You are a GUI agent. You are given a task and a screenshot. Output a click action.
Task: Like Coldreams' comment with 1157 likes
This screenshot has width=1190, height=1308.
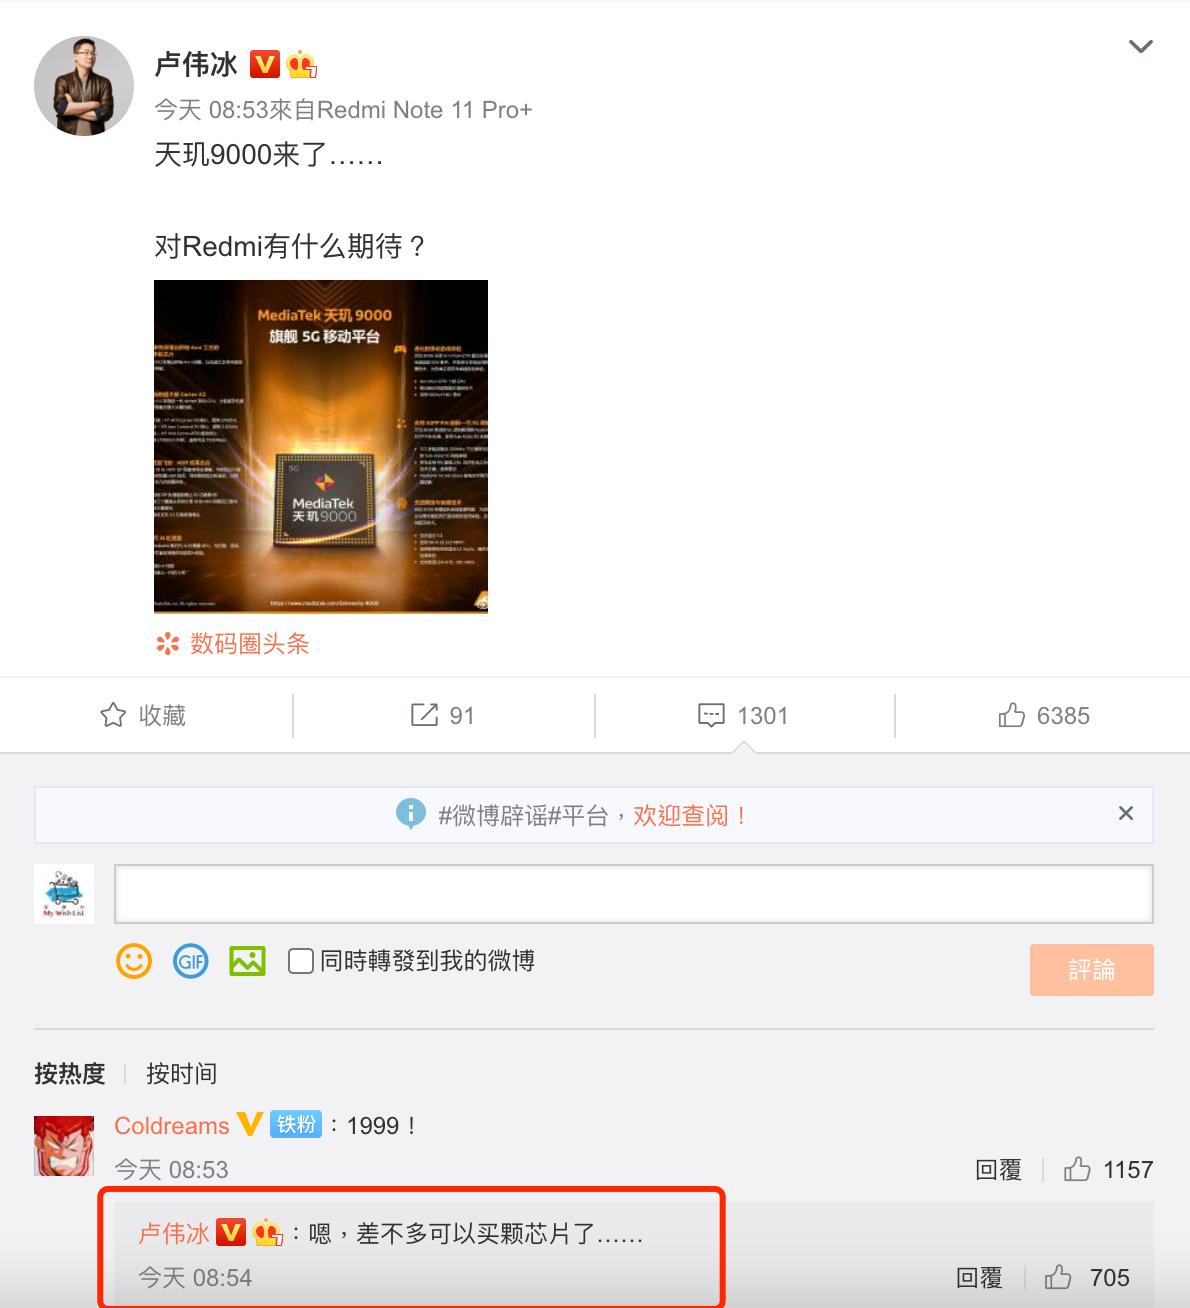pyautogui.click(x=1077, y=1169)
